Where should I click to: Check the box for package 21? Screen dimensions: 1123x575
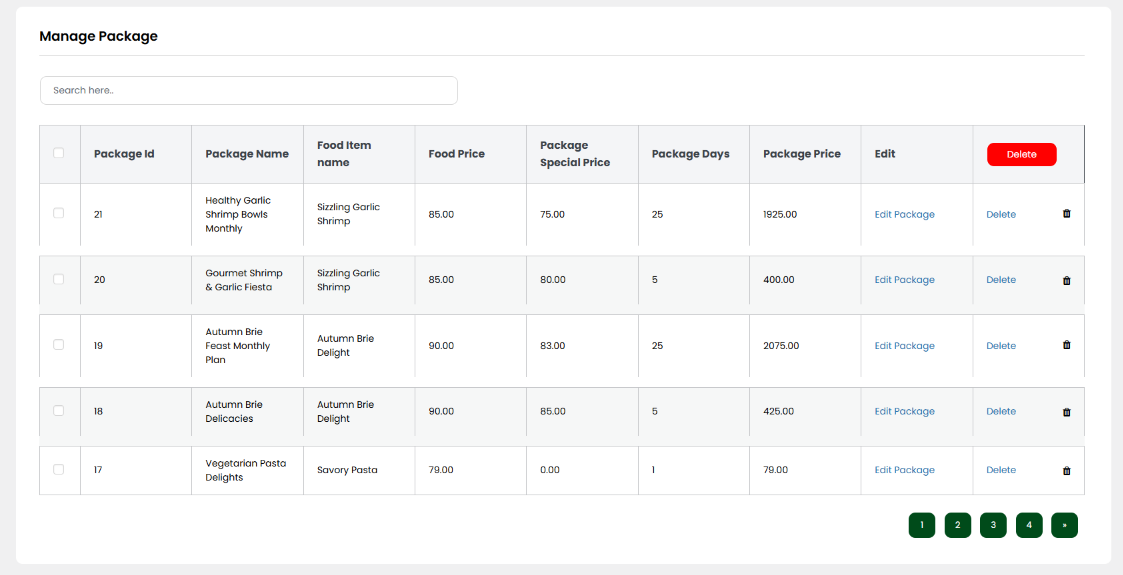pyautogui.click(x=59, y=213)
